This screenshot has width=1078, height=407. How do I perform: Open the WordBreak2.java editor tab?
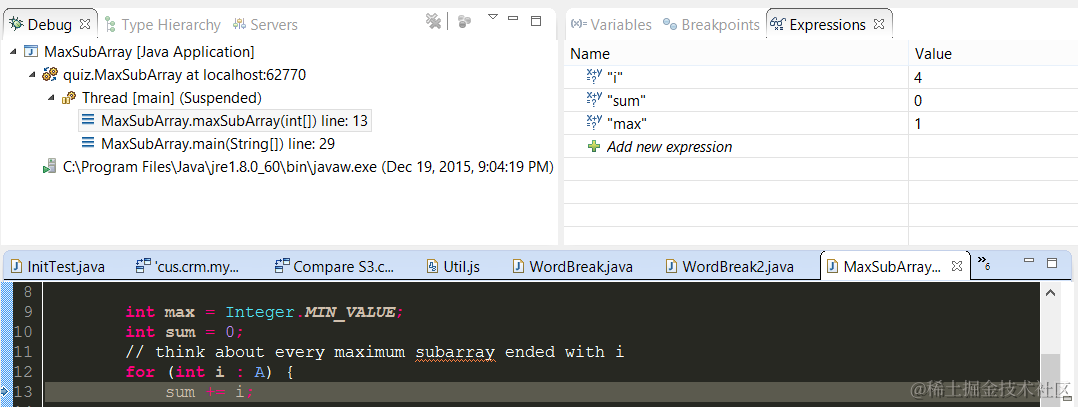(729, 266)
